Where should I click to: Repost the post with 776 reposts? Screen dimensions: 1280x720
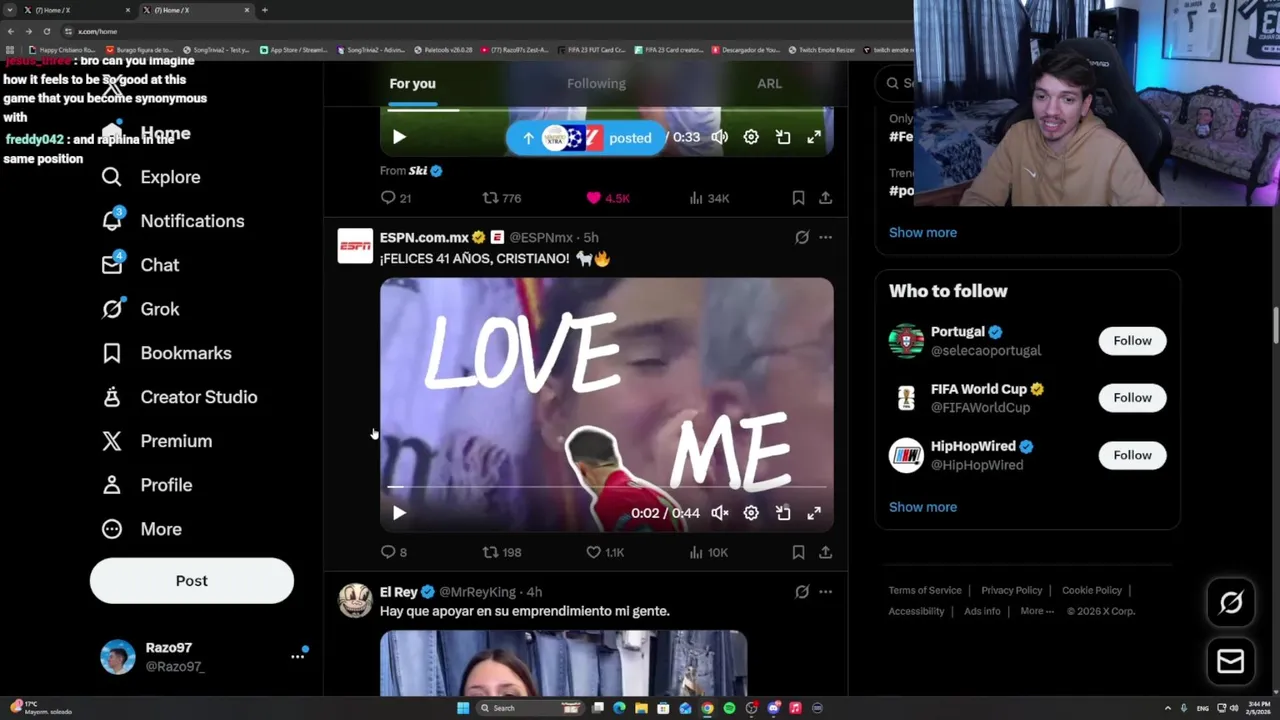pos(502,198)
